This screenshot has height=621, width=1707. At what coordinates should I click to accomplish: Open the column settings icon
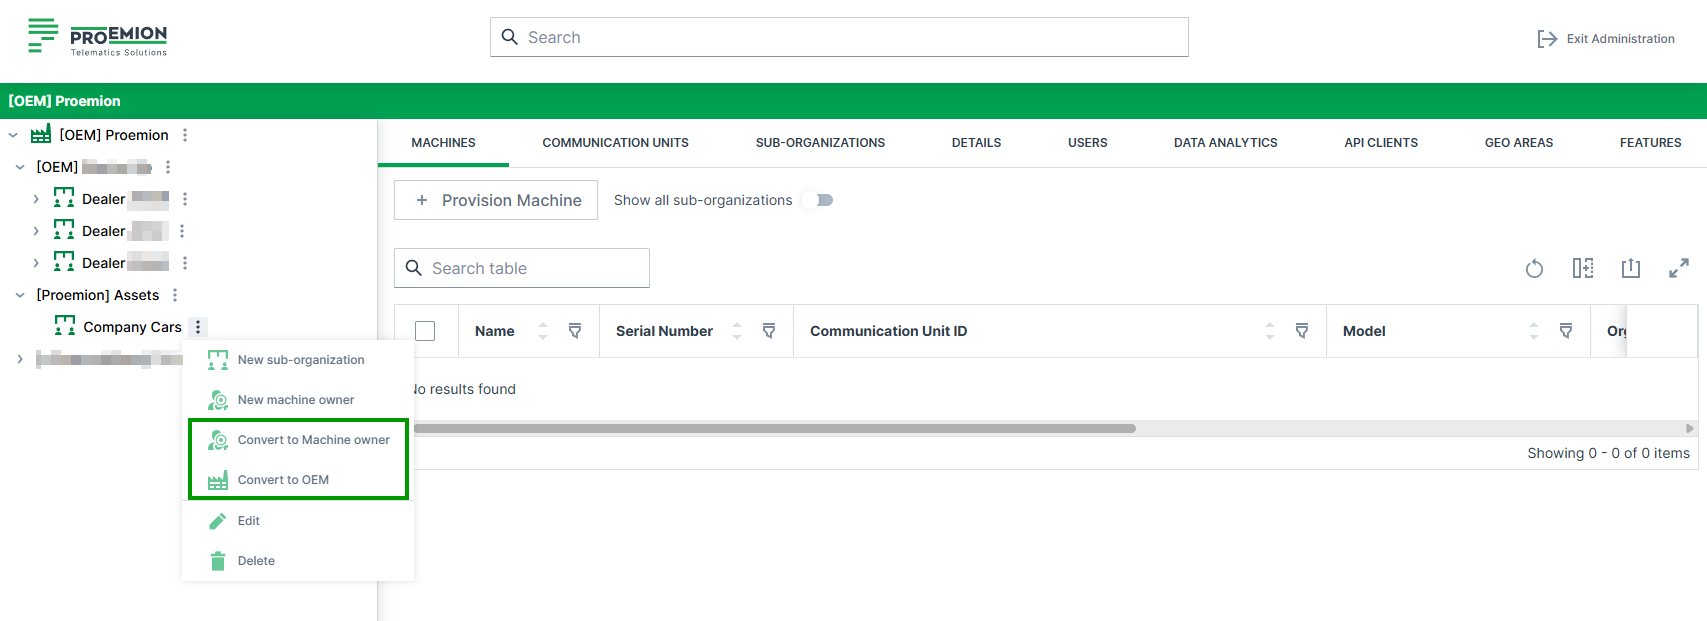click(x=1582, y=268)
